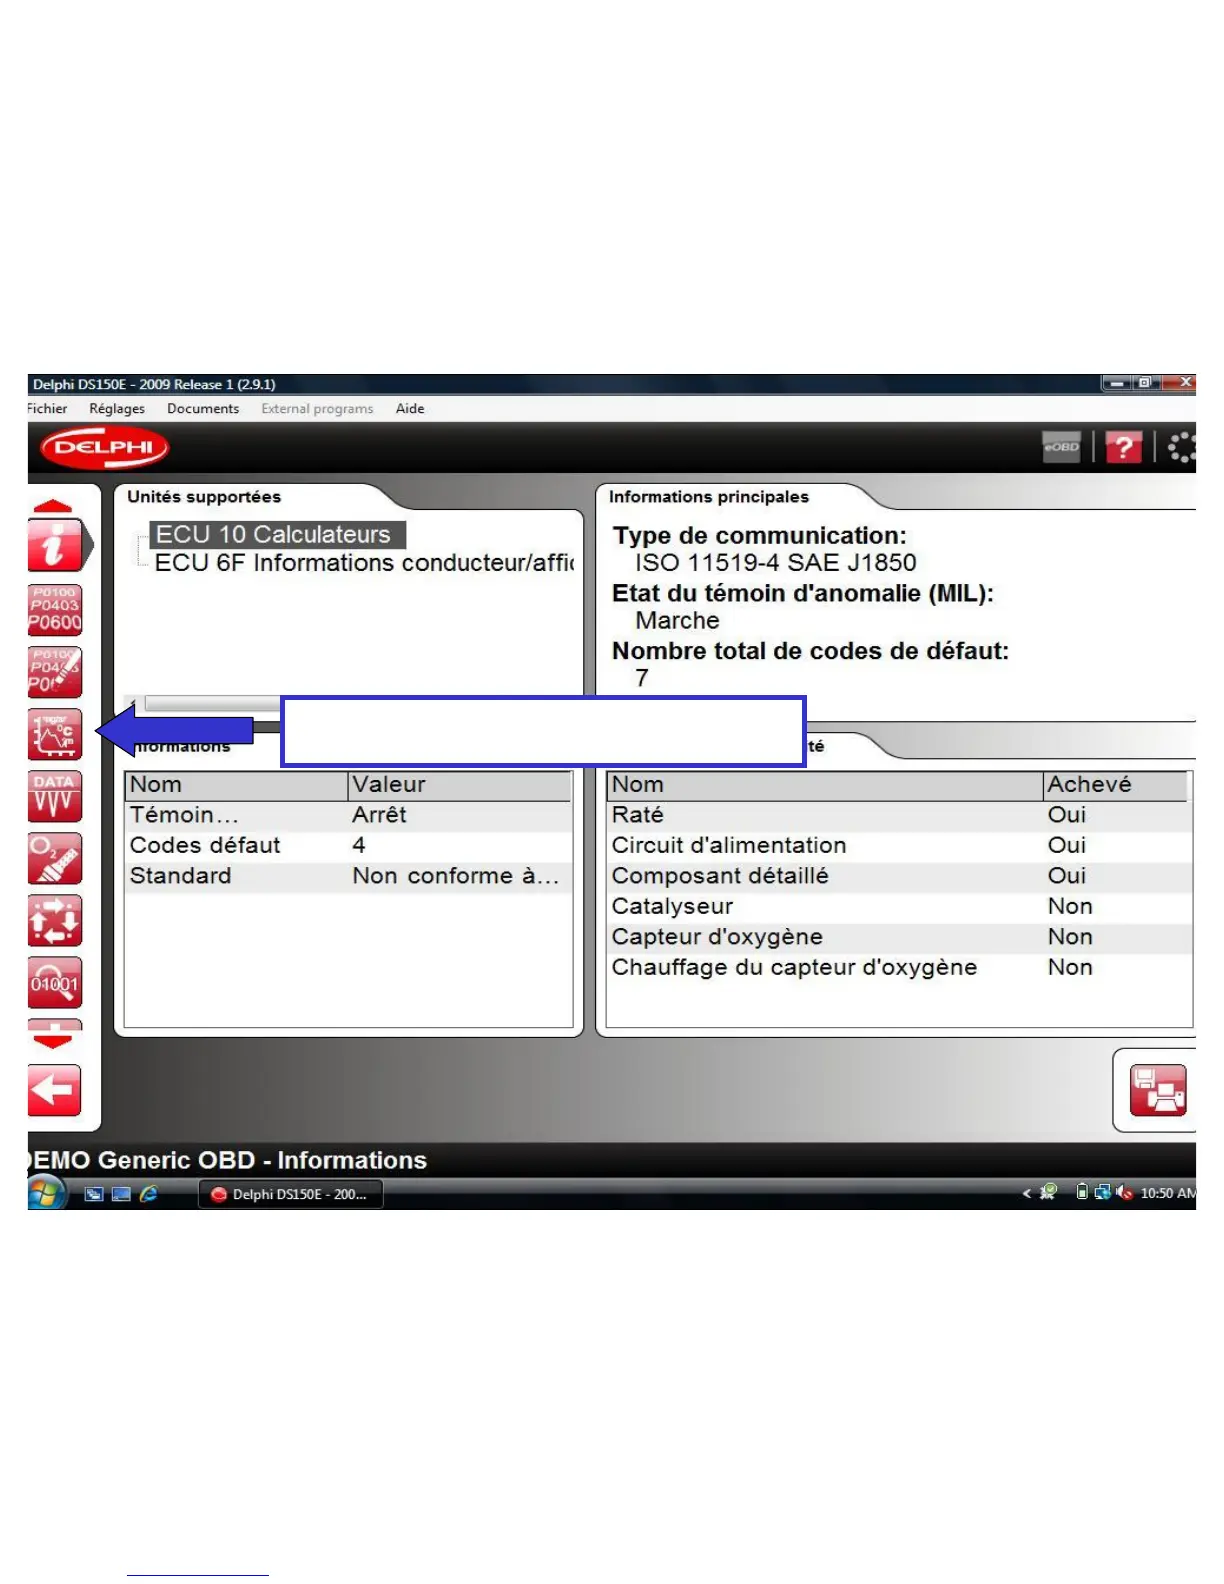Click Oui in Composant détaillé row
Screen dimensions: 1224x1584
(x=1067, y=876)
